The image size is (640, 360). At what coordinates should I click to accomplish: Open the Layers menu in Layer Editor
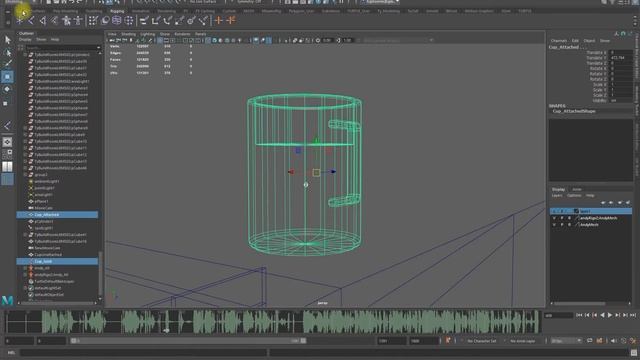(x=557, y=196)
